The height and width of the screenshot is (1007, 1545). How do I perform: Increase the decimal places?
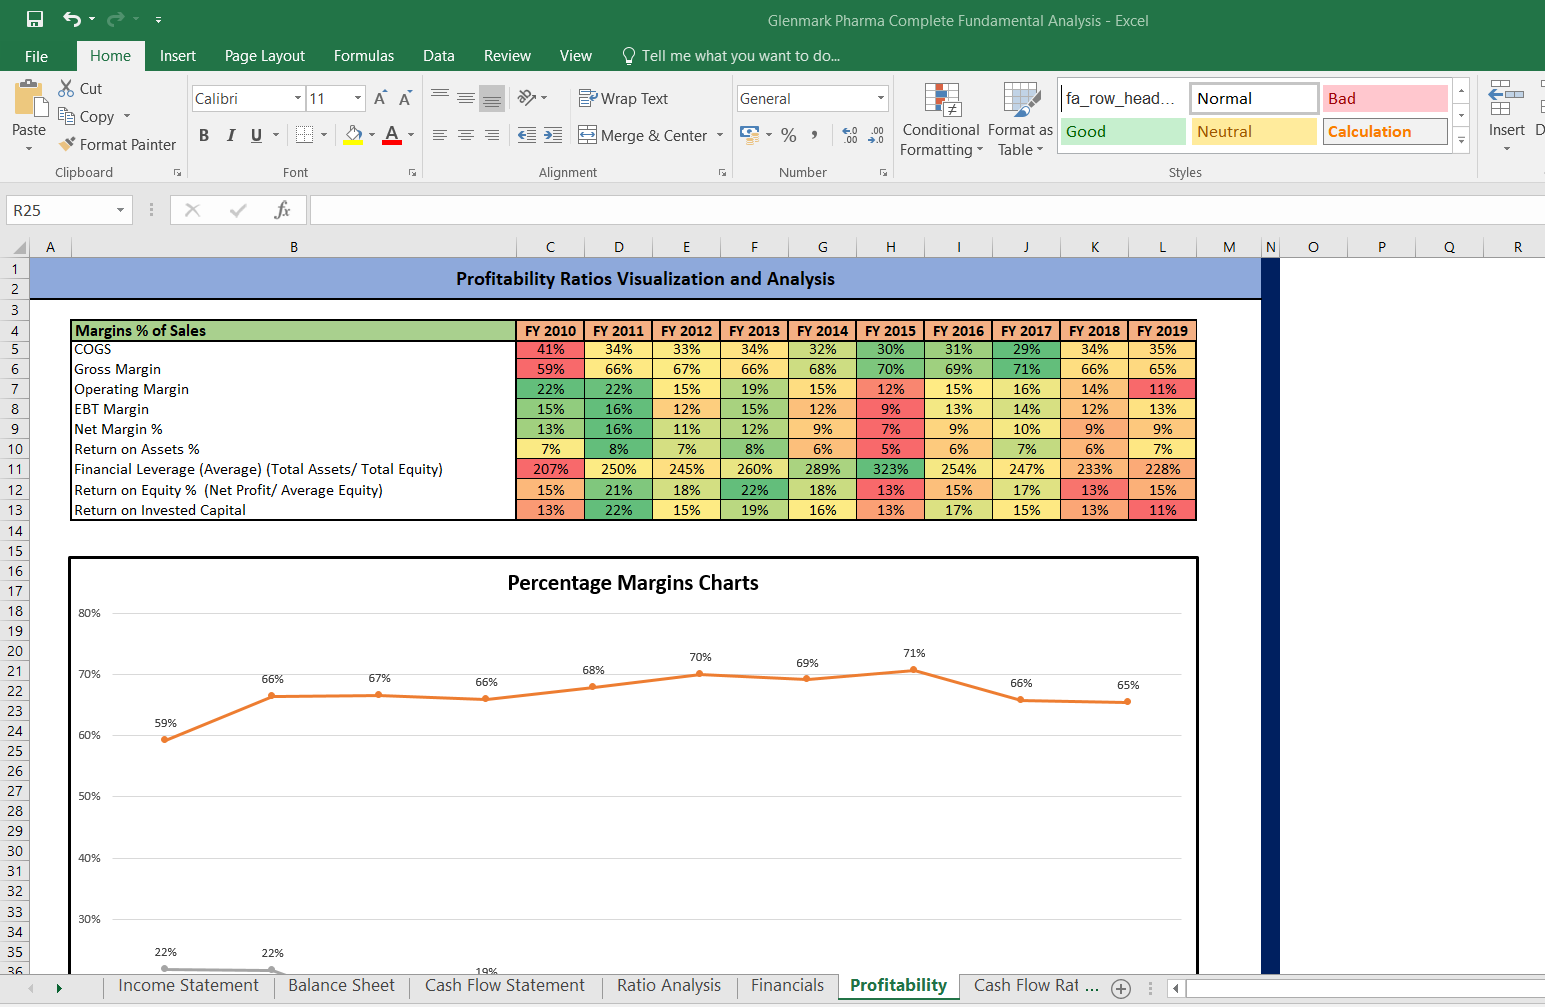pos(850,134)
